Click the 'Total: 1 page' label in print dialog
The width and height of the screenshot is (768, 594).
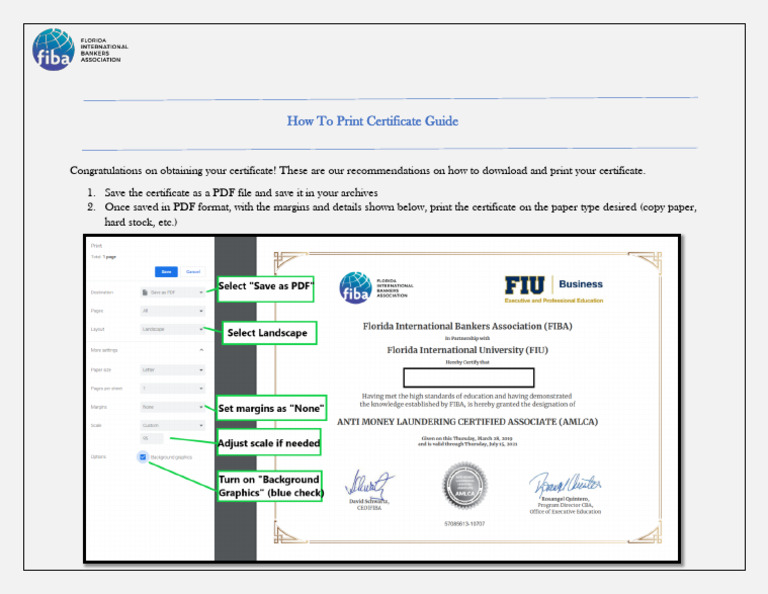click(x=103, y=257)
